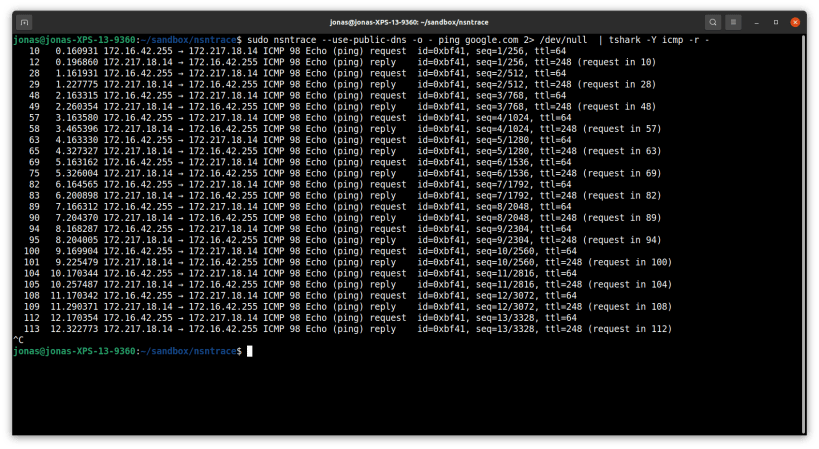Image resolution: width=819 pixels, height=449 pixels.
Task: Click packet 101 reply line
Action: coord(348,263)
